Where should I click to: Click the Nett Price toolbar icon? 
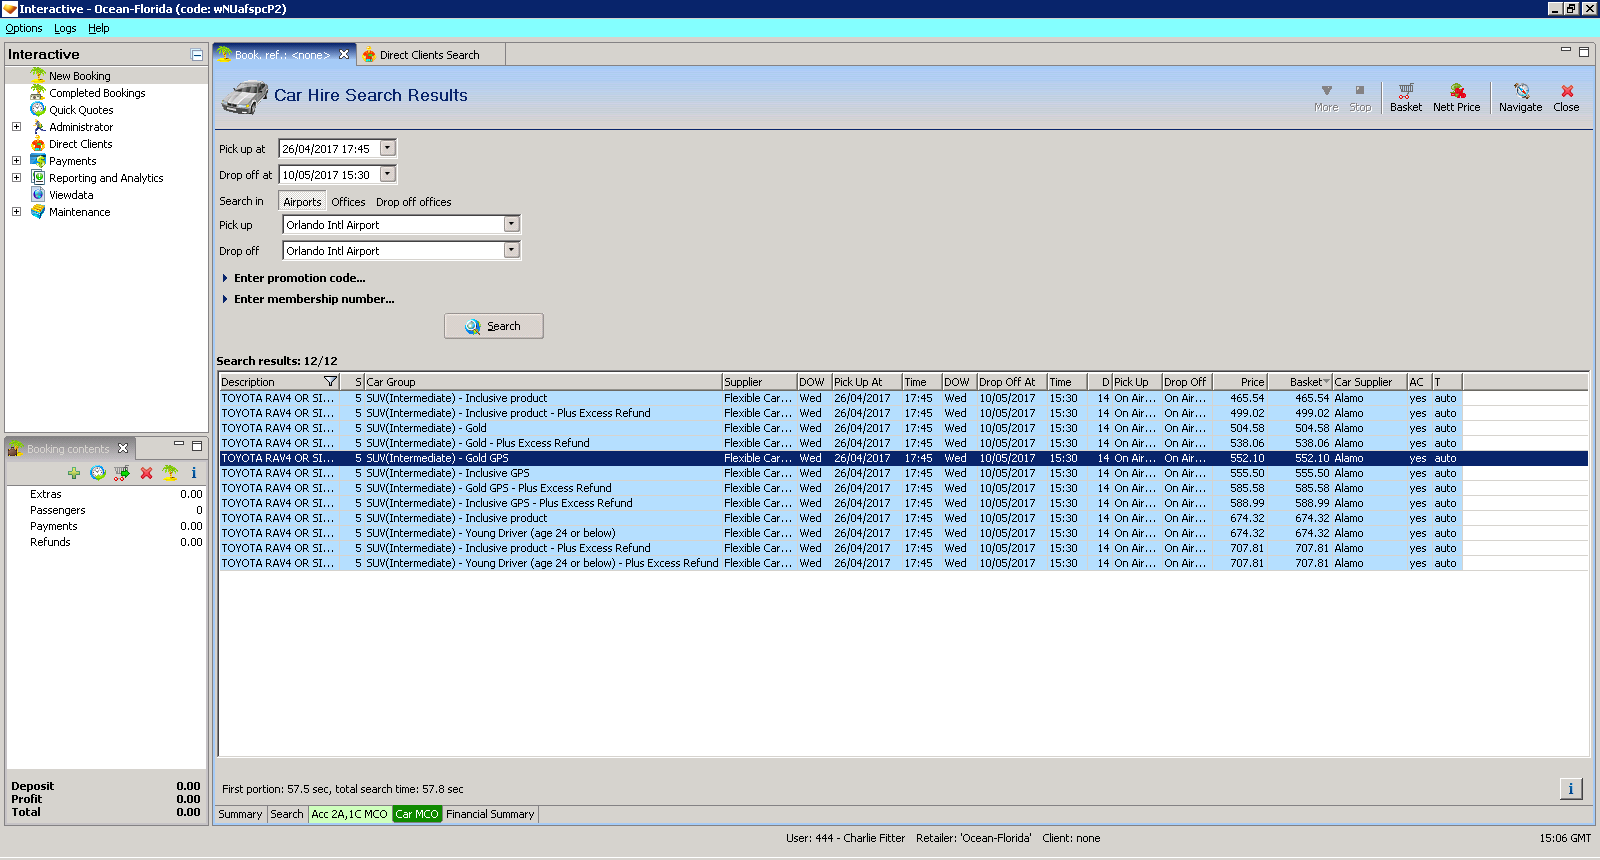(x=1456, y=97)
